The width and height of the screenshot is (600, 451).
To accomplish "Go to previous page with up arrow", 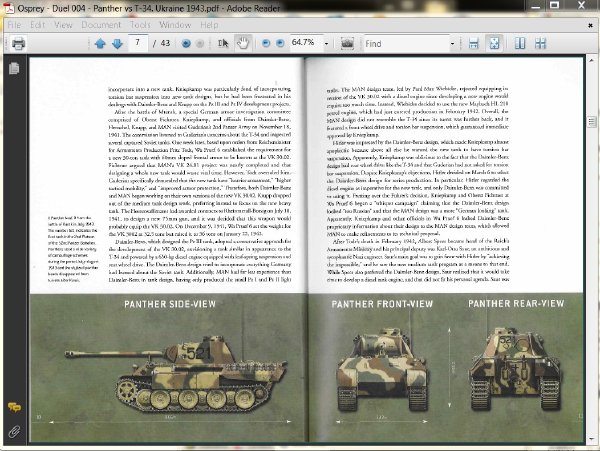I will (100, 43).
